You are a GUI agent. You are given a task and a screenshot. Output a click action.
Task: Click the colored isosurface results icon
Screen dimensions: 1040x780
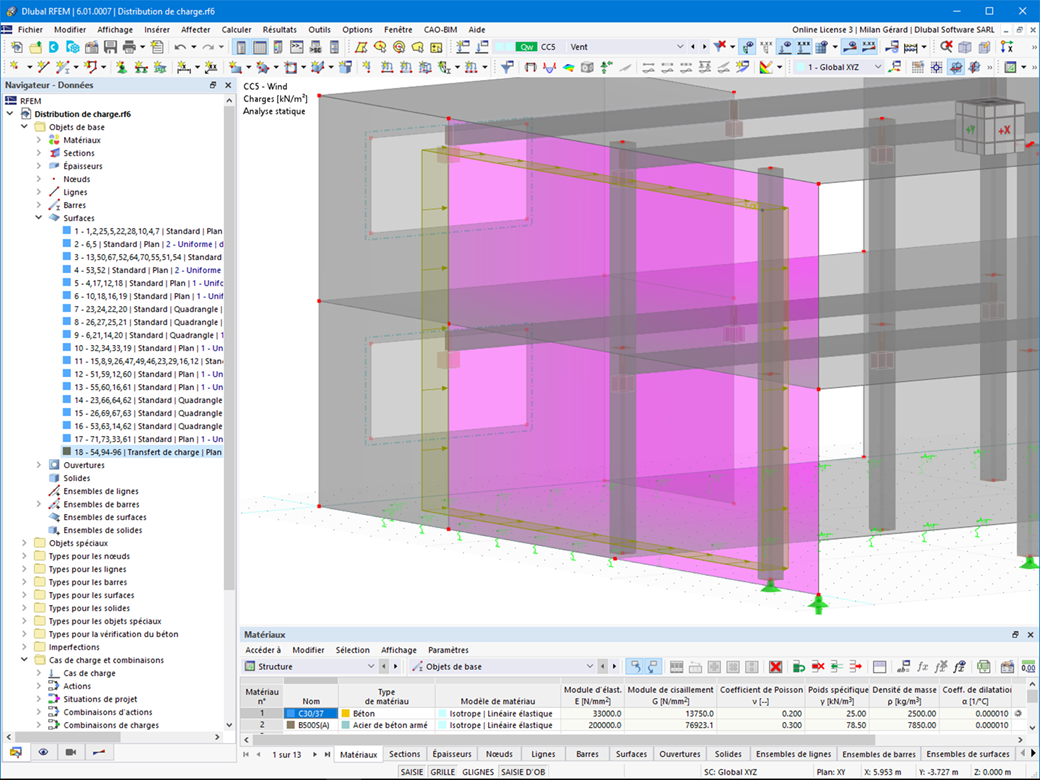(x=568, y=67)
